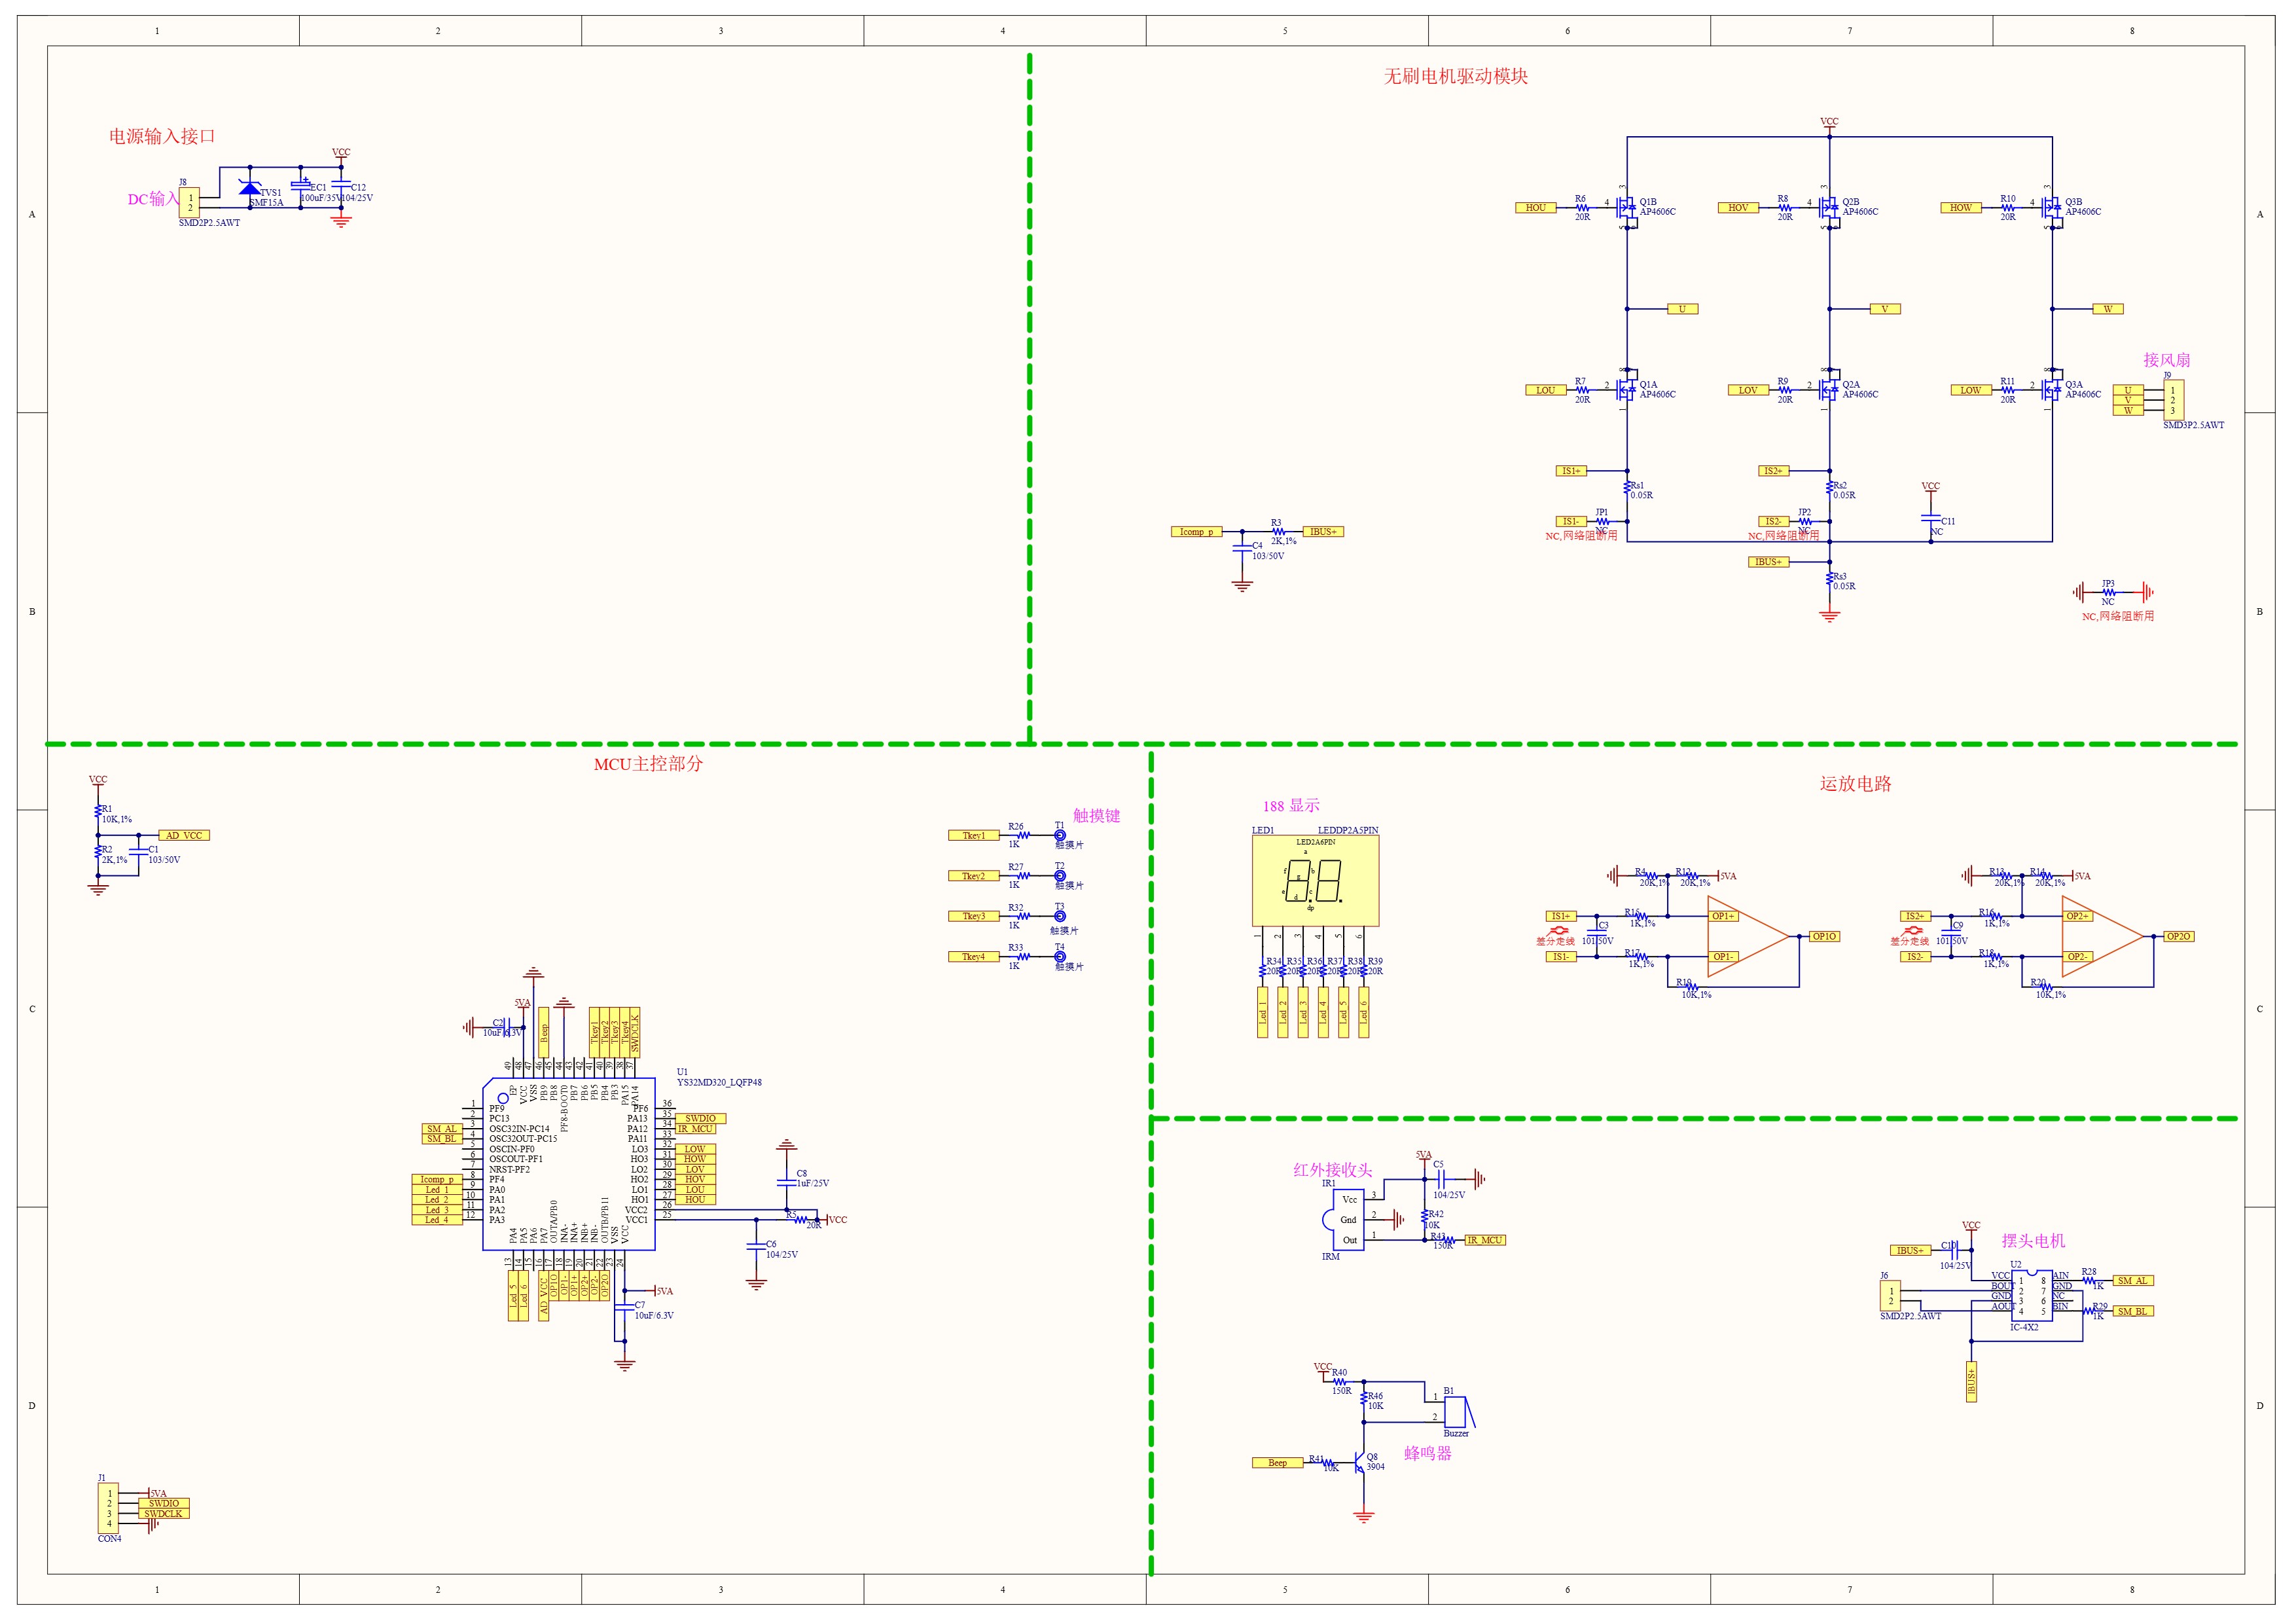Image resolution: width=2296 pixels, height=1623 pixels.
Task: Click the Rs1 0.05R shunt resistor
Action: (1628, 488)
